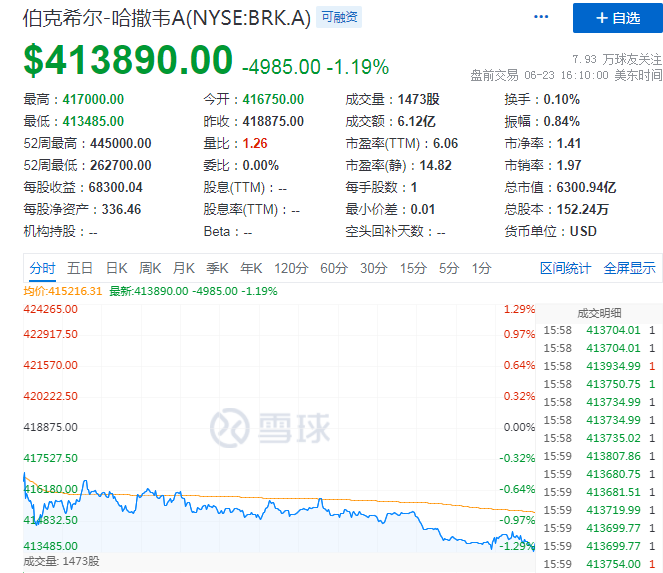Click the 总股本 value 152.24万
The height and width of the screenshot is (573, 663).
(x=583, y=209)
